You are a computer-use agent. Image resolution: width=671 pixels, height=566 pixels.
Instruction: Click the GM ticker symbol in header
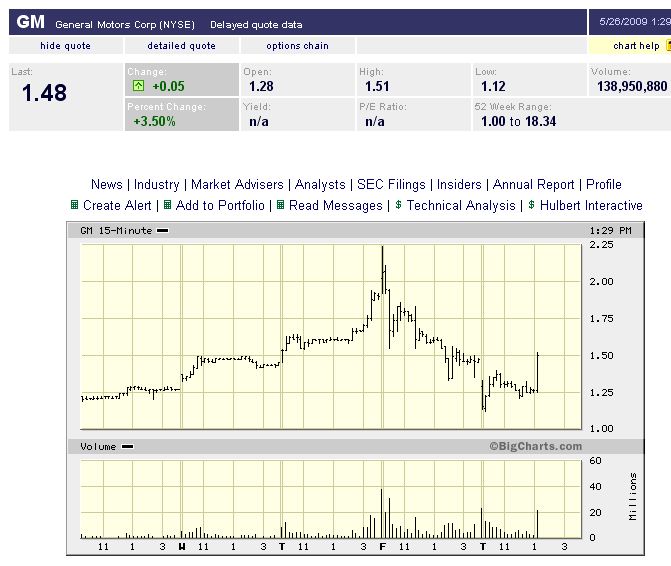(x=30, y=22)
